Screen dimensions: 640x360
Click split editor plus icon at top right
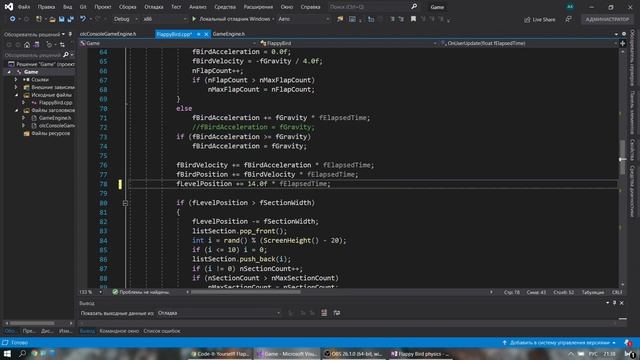click(622, 43)
